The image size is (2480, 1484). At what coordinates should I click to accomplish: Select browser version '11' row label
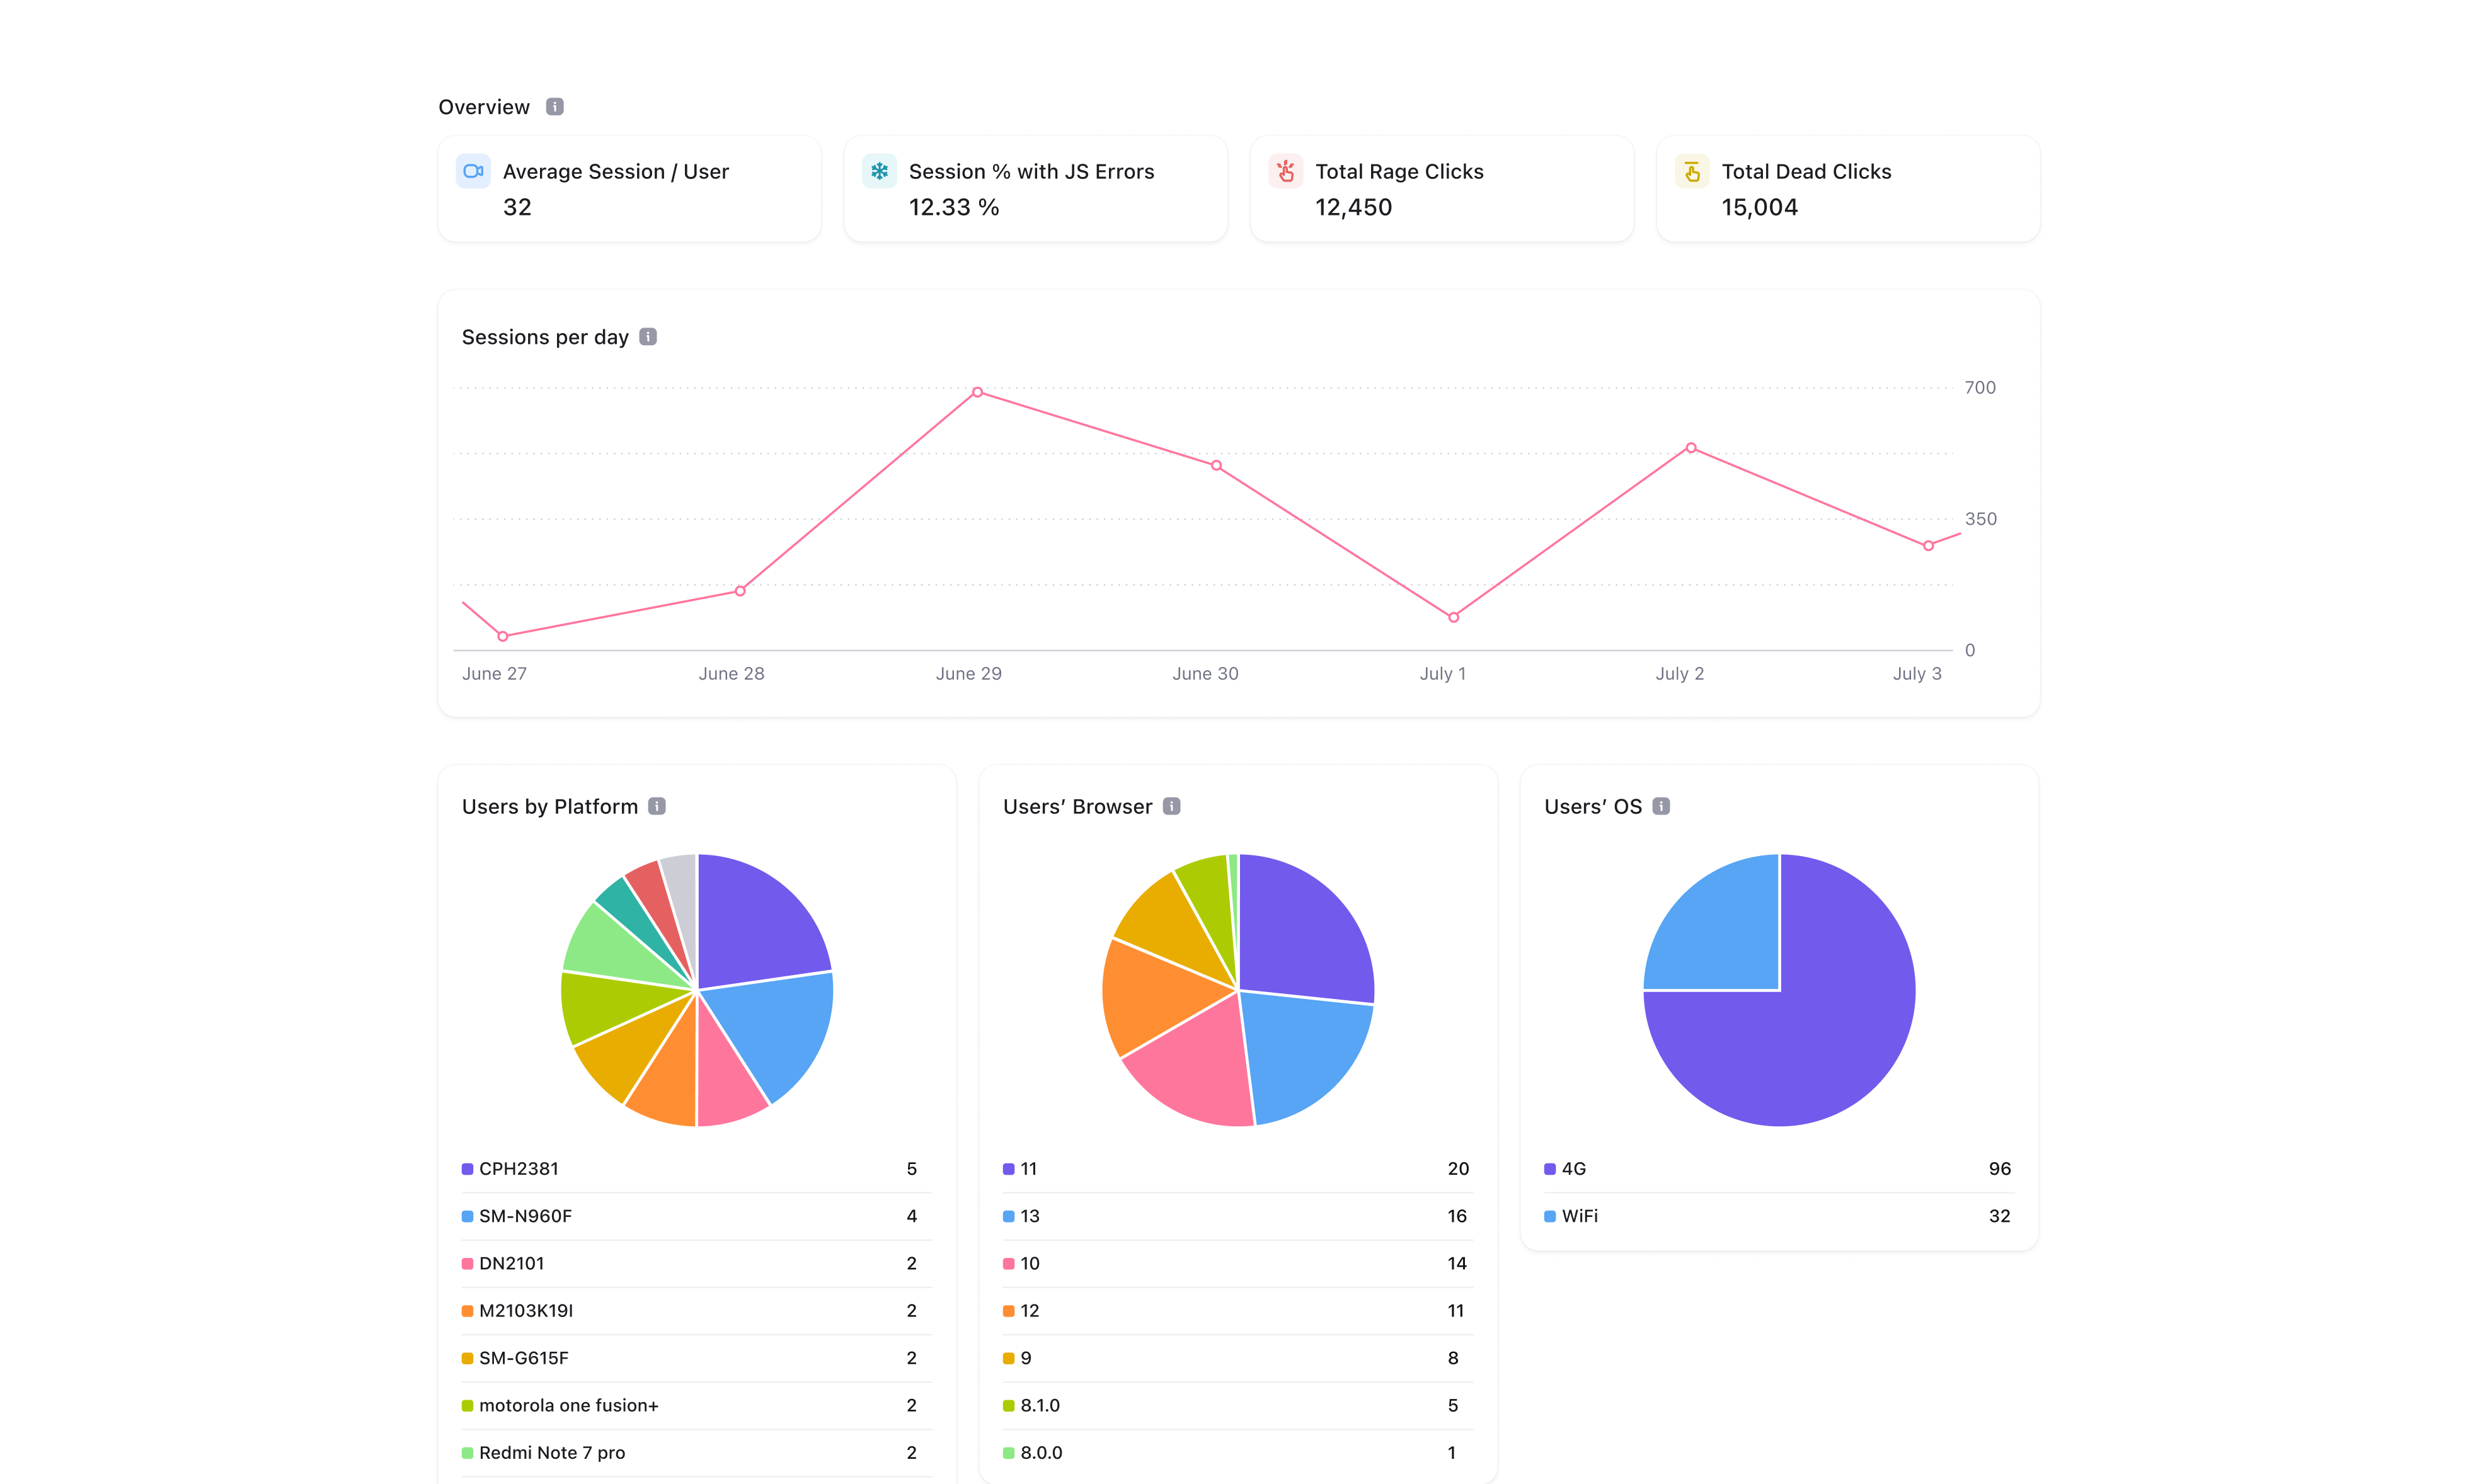pyautogui.click(x=1029, y=1169)
